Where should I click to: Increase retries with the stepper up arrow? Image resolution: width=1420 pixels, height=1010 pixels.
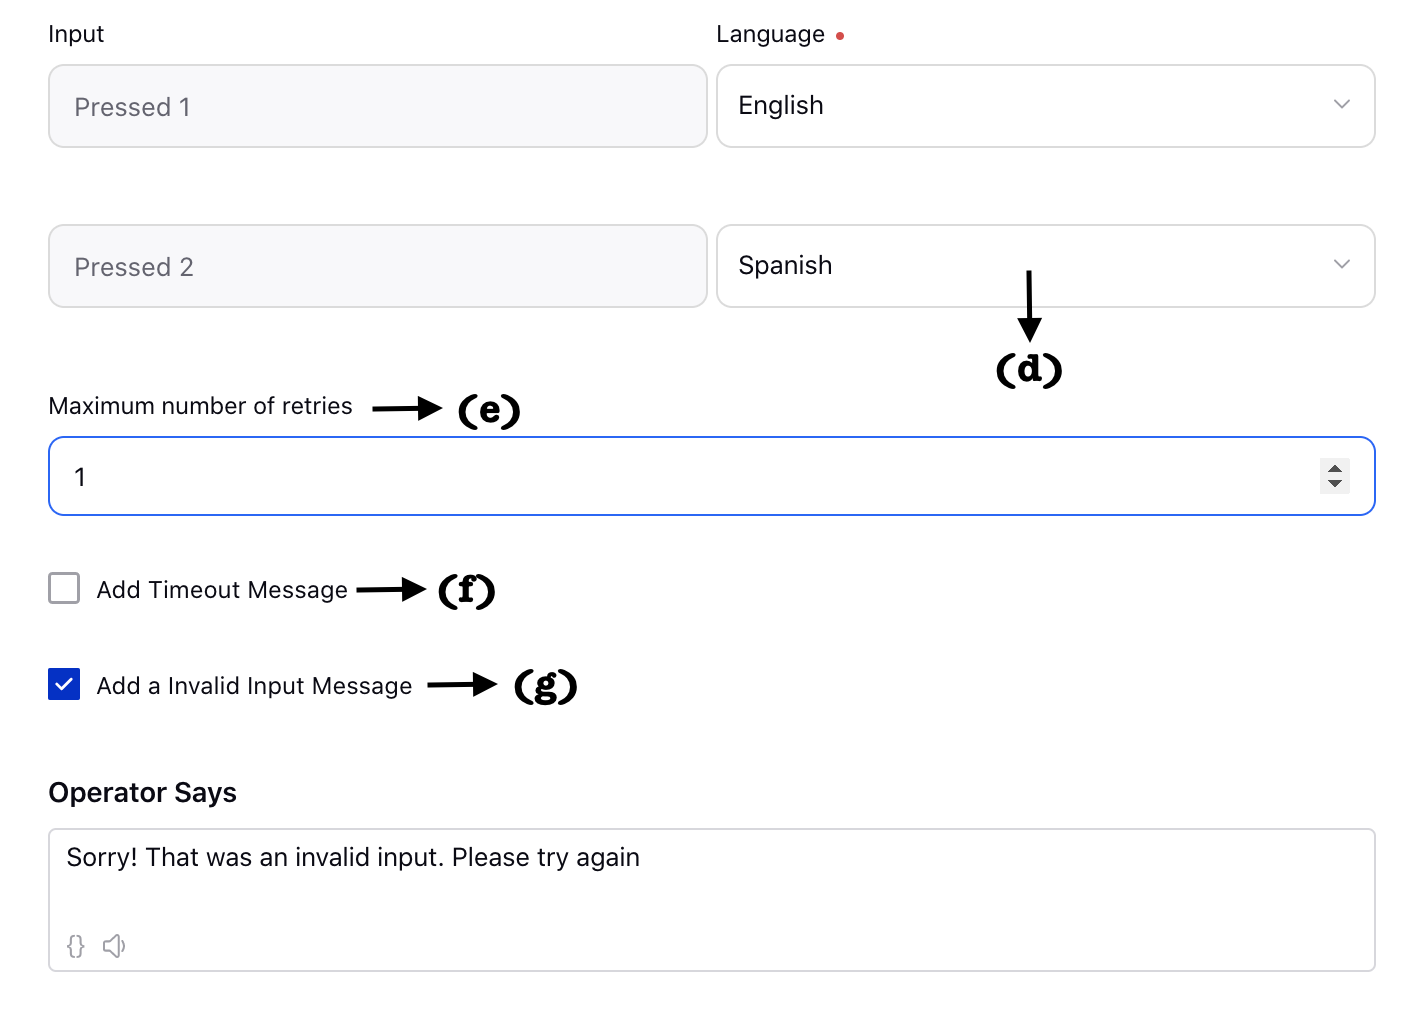[1335, 468]
